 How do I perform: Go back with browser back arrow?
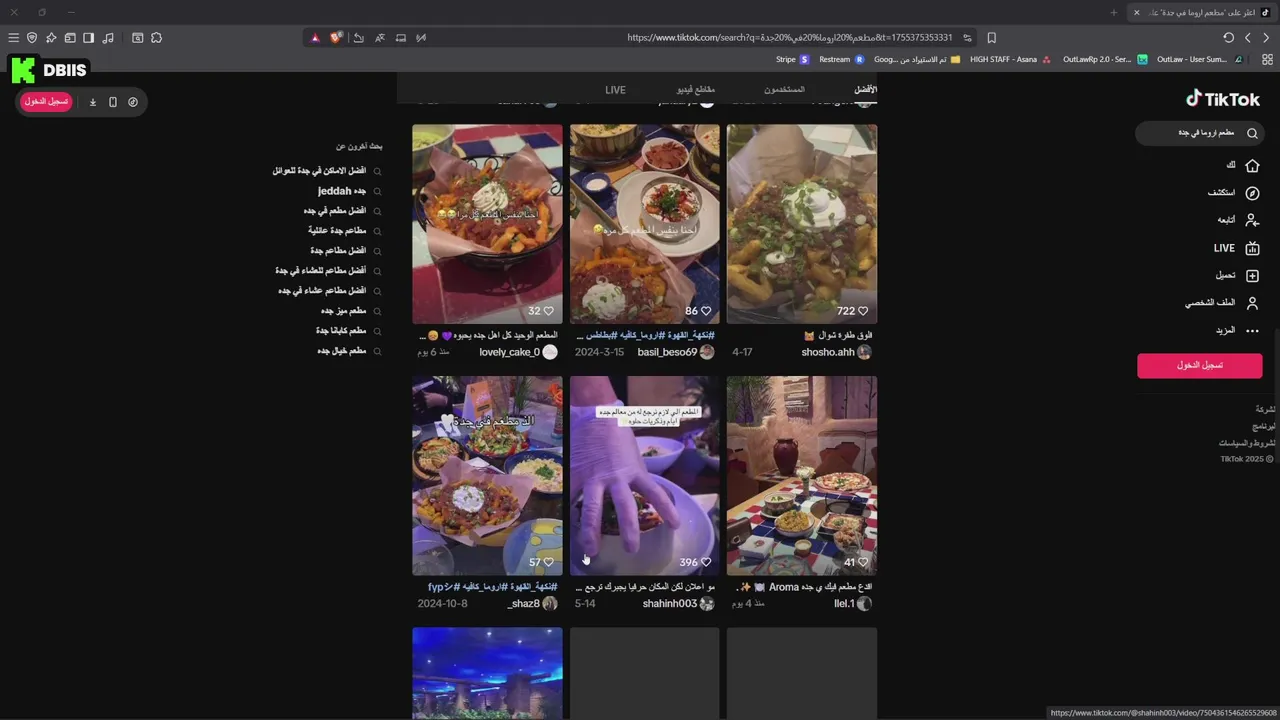pyautogui.click(x=1266, y=38)
